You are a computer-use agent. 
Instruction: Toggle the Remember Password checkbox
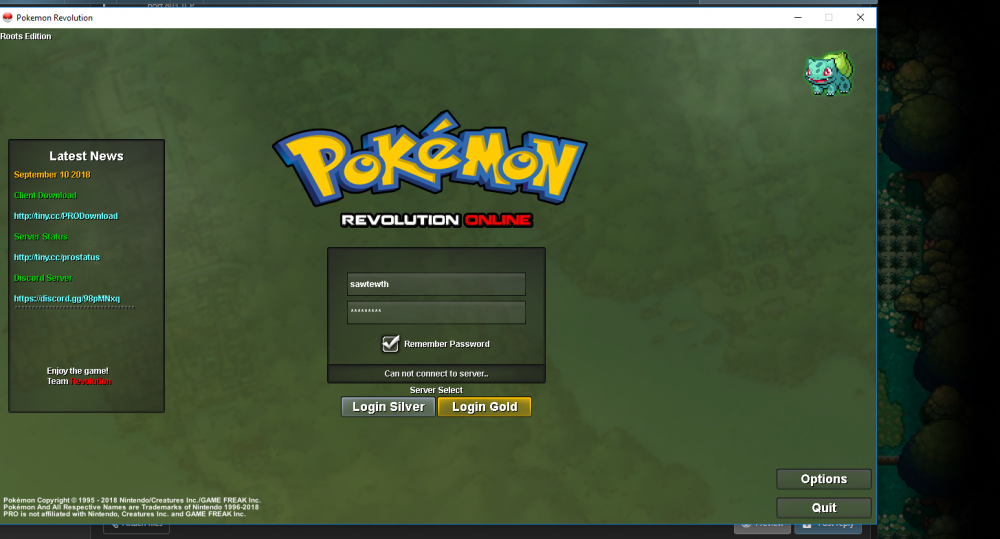click(x=391, y=344)
